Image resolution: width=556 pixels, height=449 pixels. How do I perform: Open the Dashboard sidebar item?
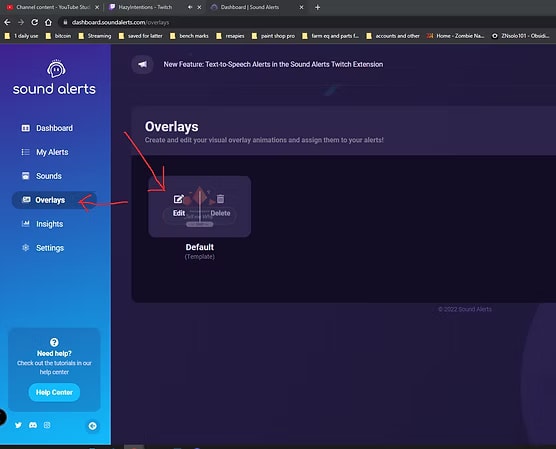coord(54,128)
